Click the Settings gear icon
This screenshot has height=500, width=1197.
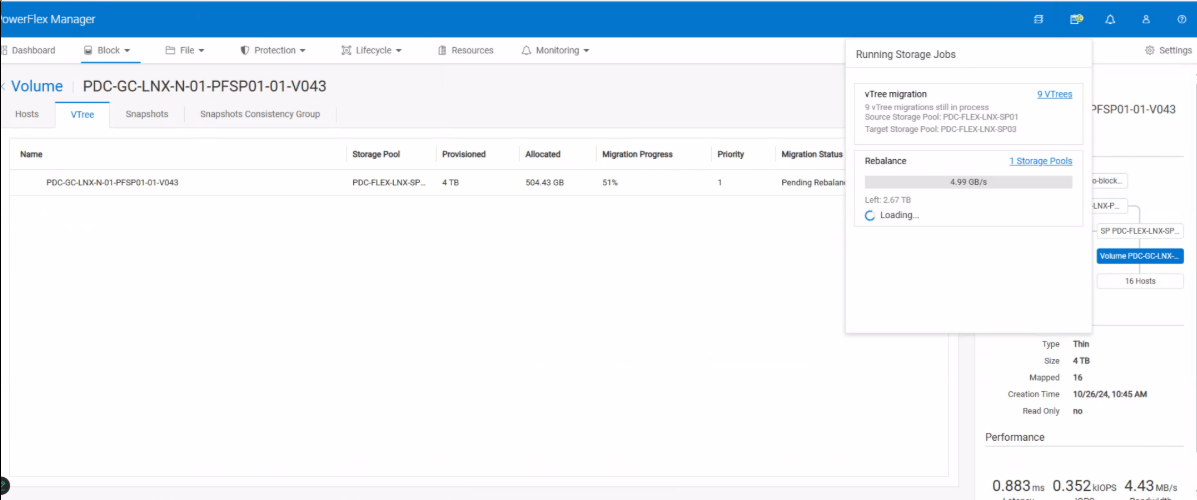point(1150,50)
